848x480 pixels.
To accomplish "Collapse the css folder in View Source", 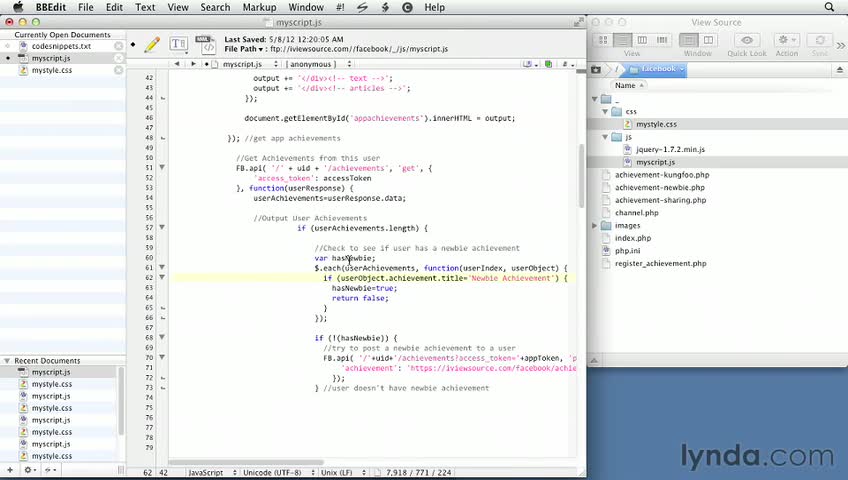I will (x=605, y=111).
